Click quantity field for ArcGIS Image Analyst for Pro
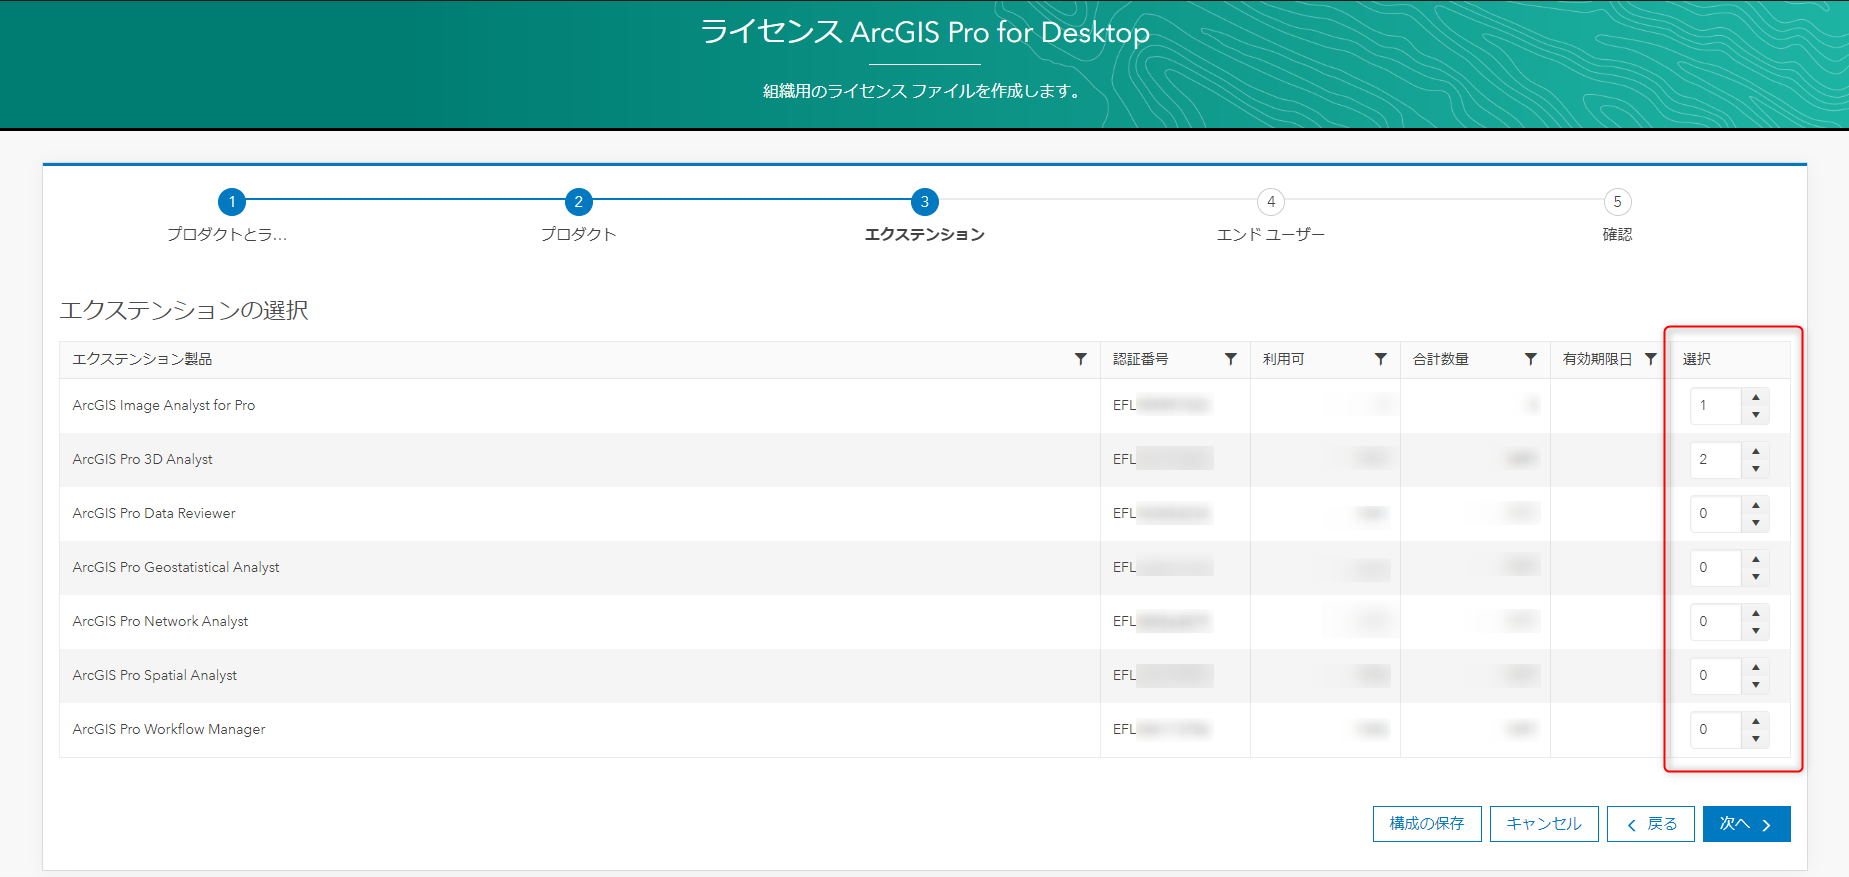The width and height of the screenshot is (1849, 877). [x=1716, y=405]
